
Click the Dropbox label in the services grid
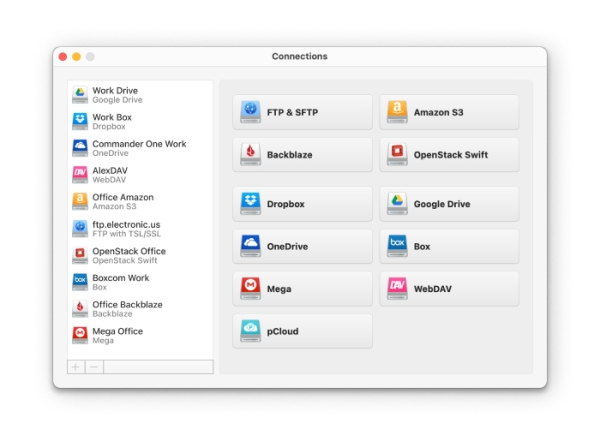[x=286, y=204]
